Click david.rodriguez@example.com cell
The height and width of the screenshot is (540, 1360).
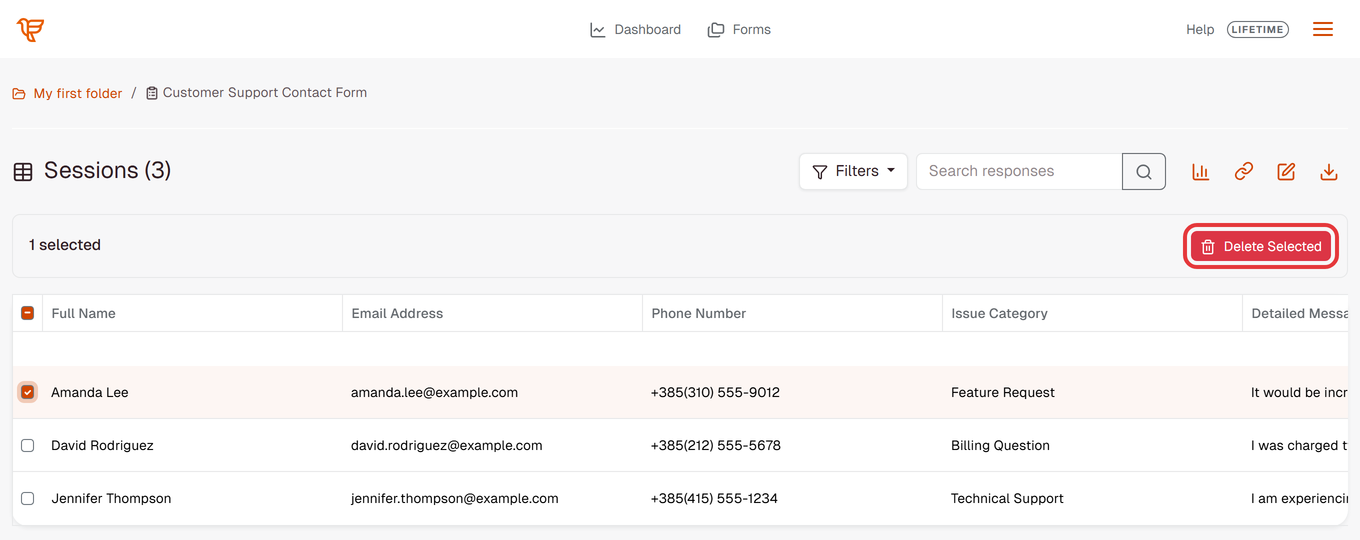point(446,445)
